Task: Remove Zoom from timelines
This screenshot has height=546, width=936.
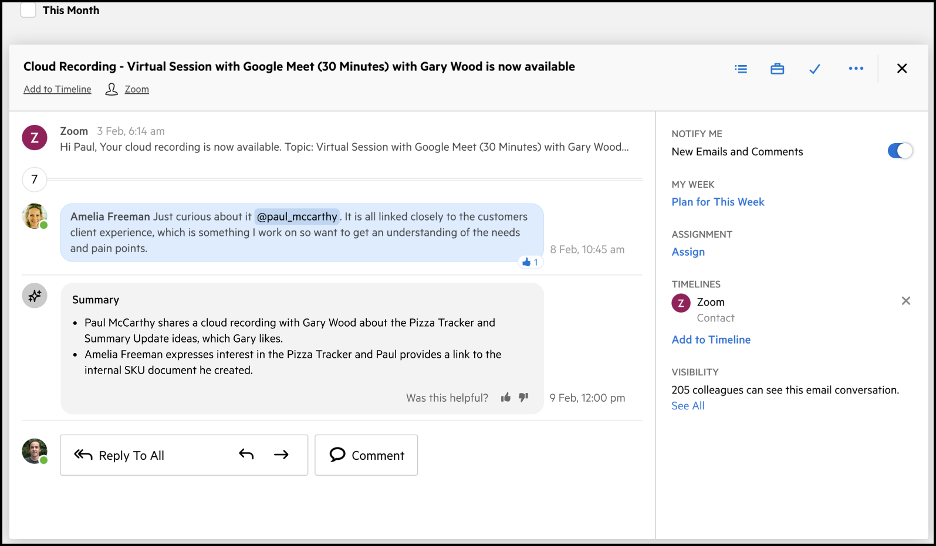Action: [x=906, y=301]
